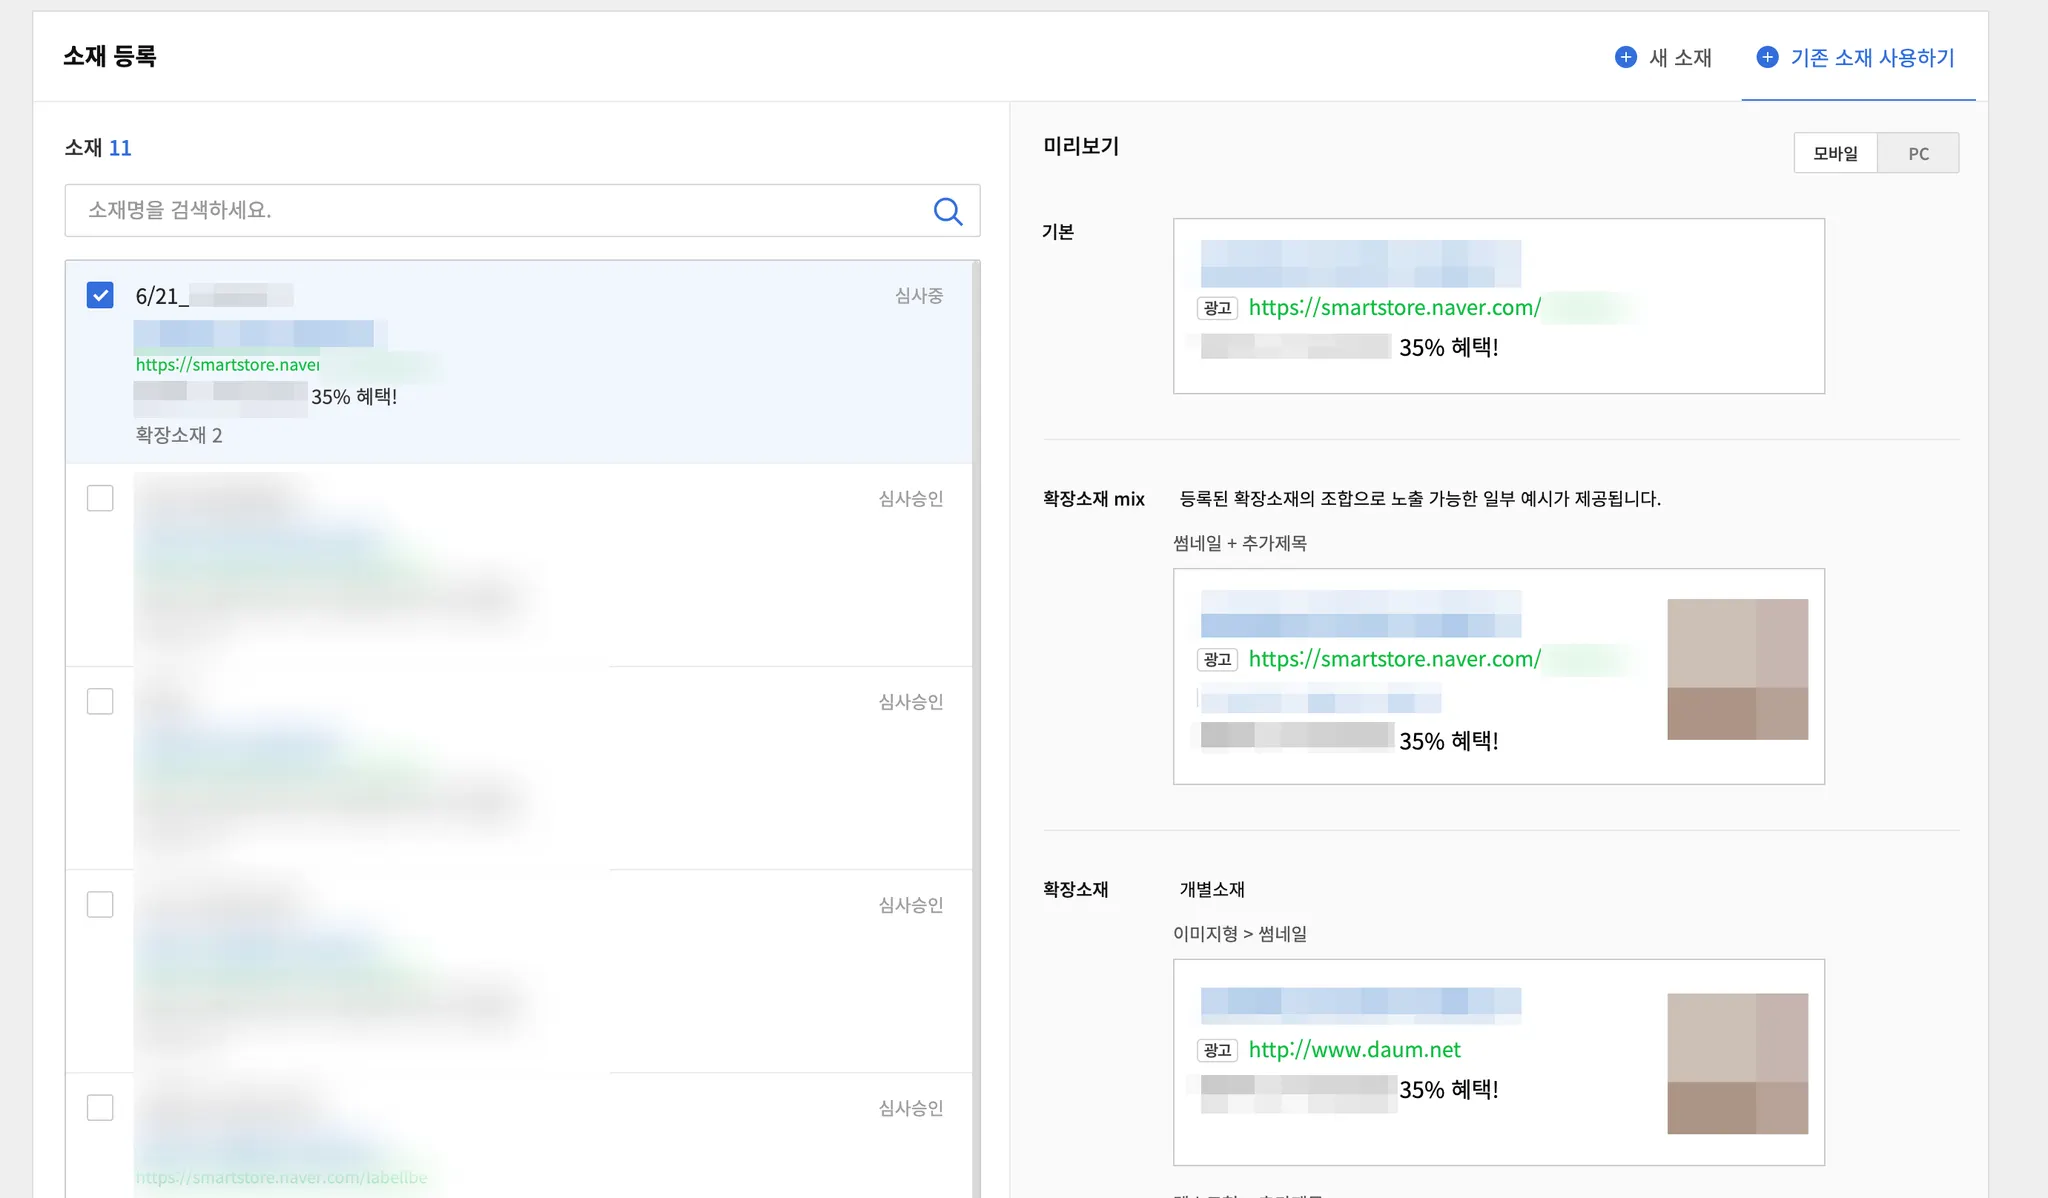
Task: Switch to 새 소재 tab
Action: pyautogui.click(x=1679, y=58)
